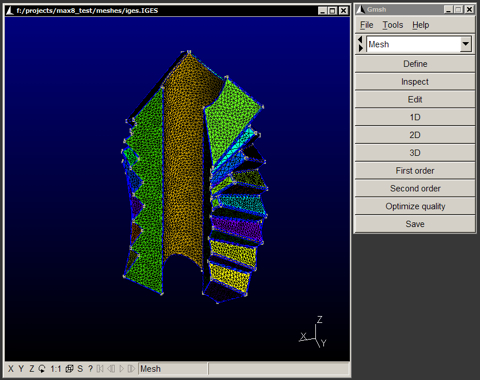Click the cube geometry options icon
Screen dimensions: 480x380
(69, 369)
